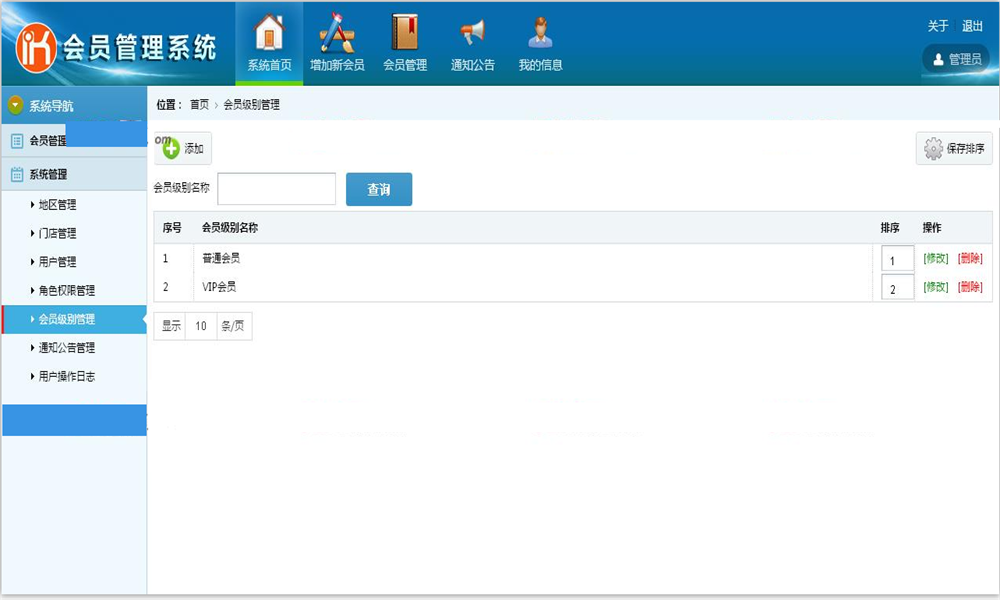Open the 10 条/页 page size selector
The height and width of the screenshot is (600, 1000).
click(x=201, y=326)
